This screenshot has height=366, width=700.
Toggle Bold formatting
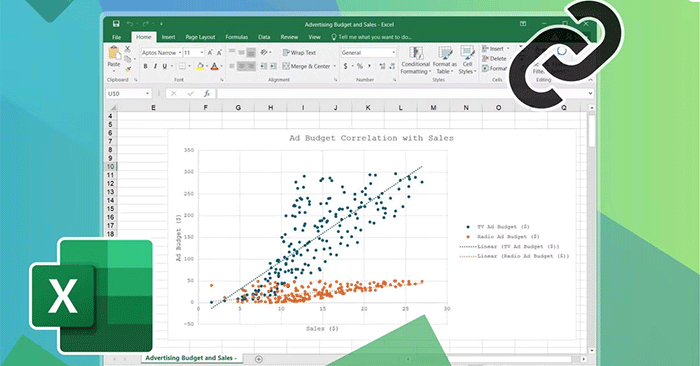point(145,66)
